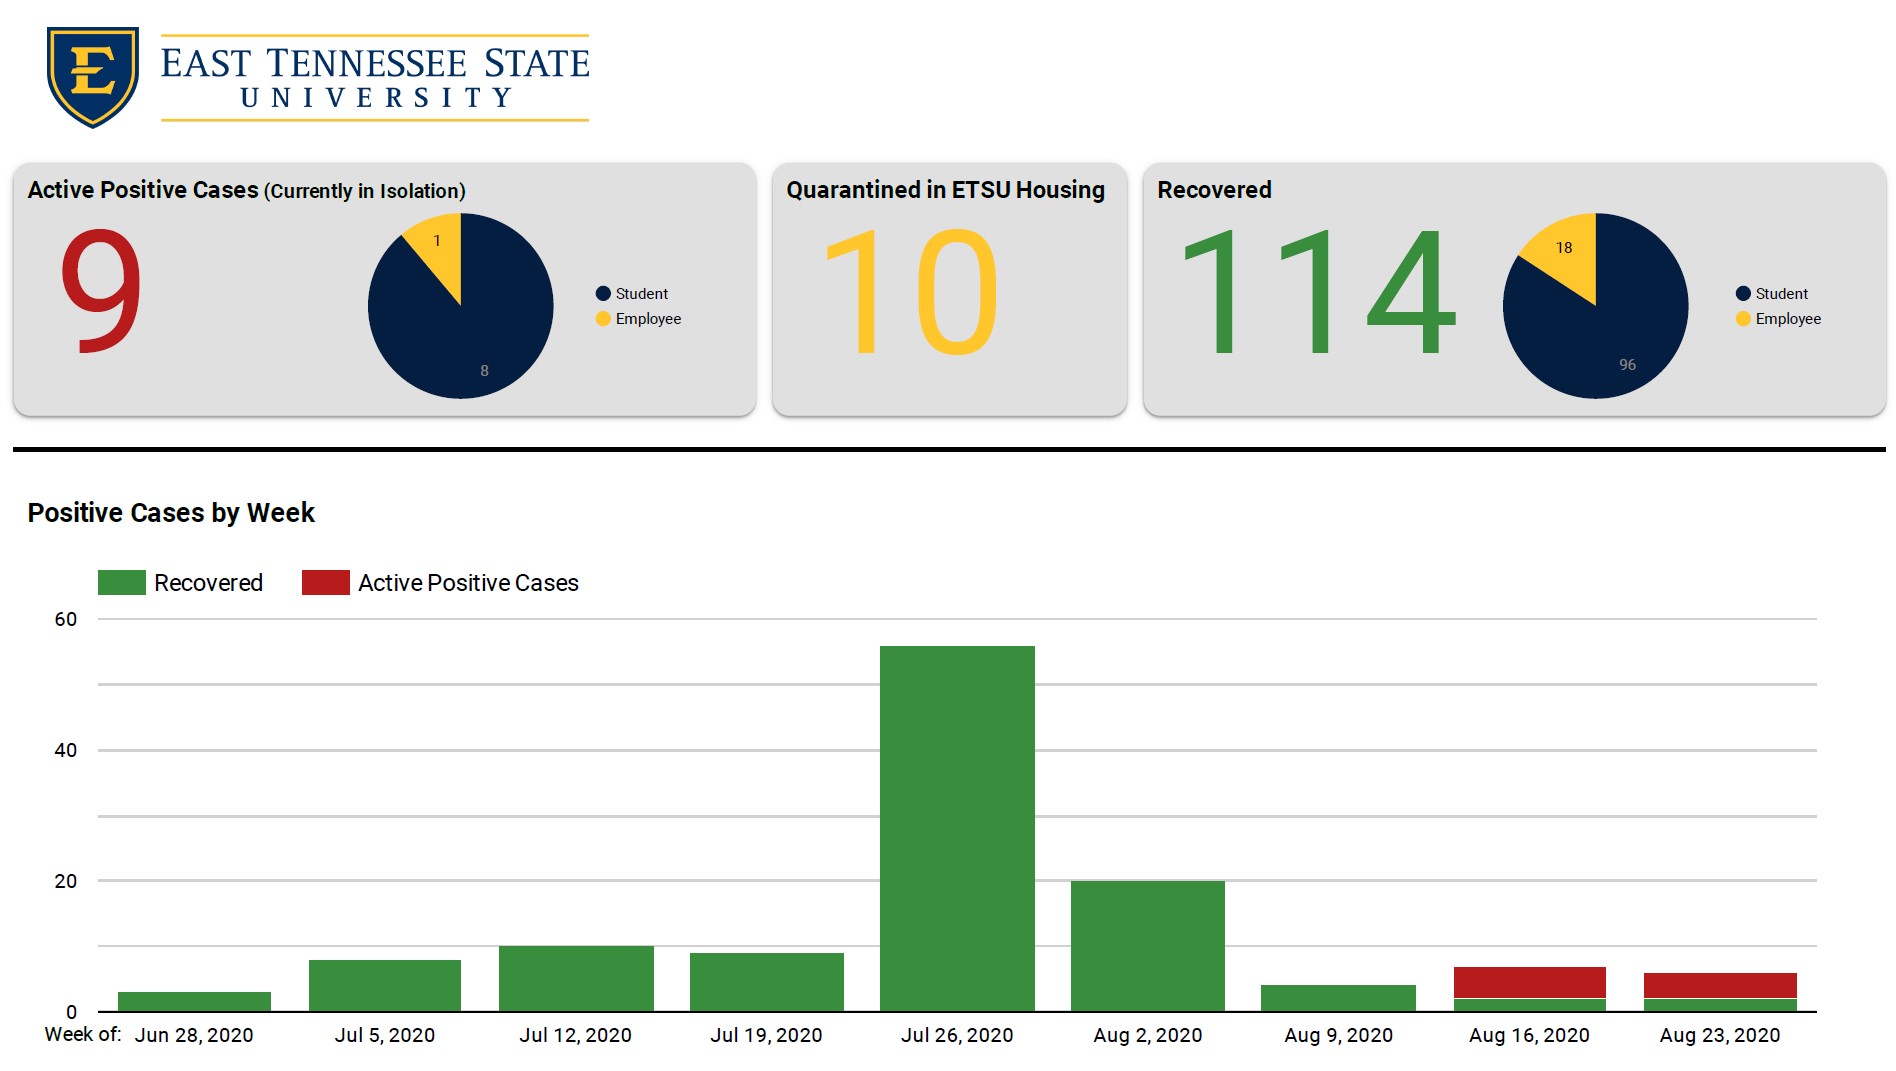Click the East Tennessee State University wordmark
1896x1071 pixels.
(375, 77)
